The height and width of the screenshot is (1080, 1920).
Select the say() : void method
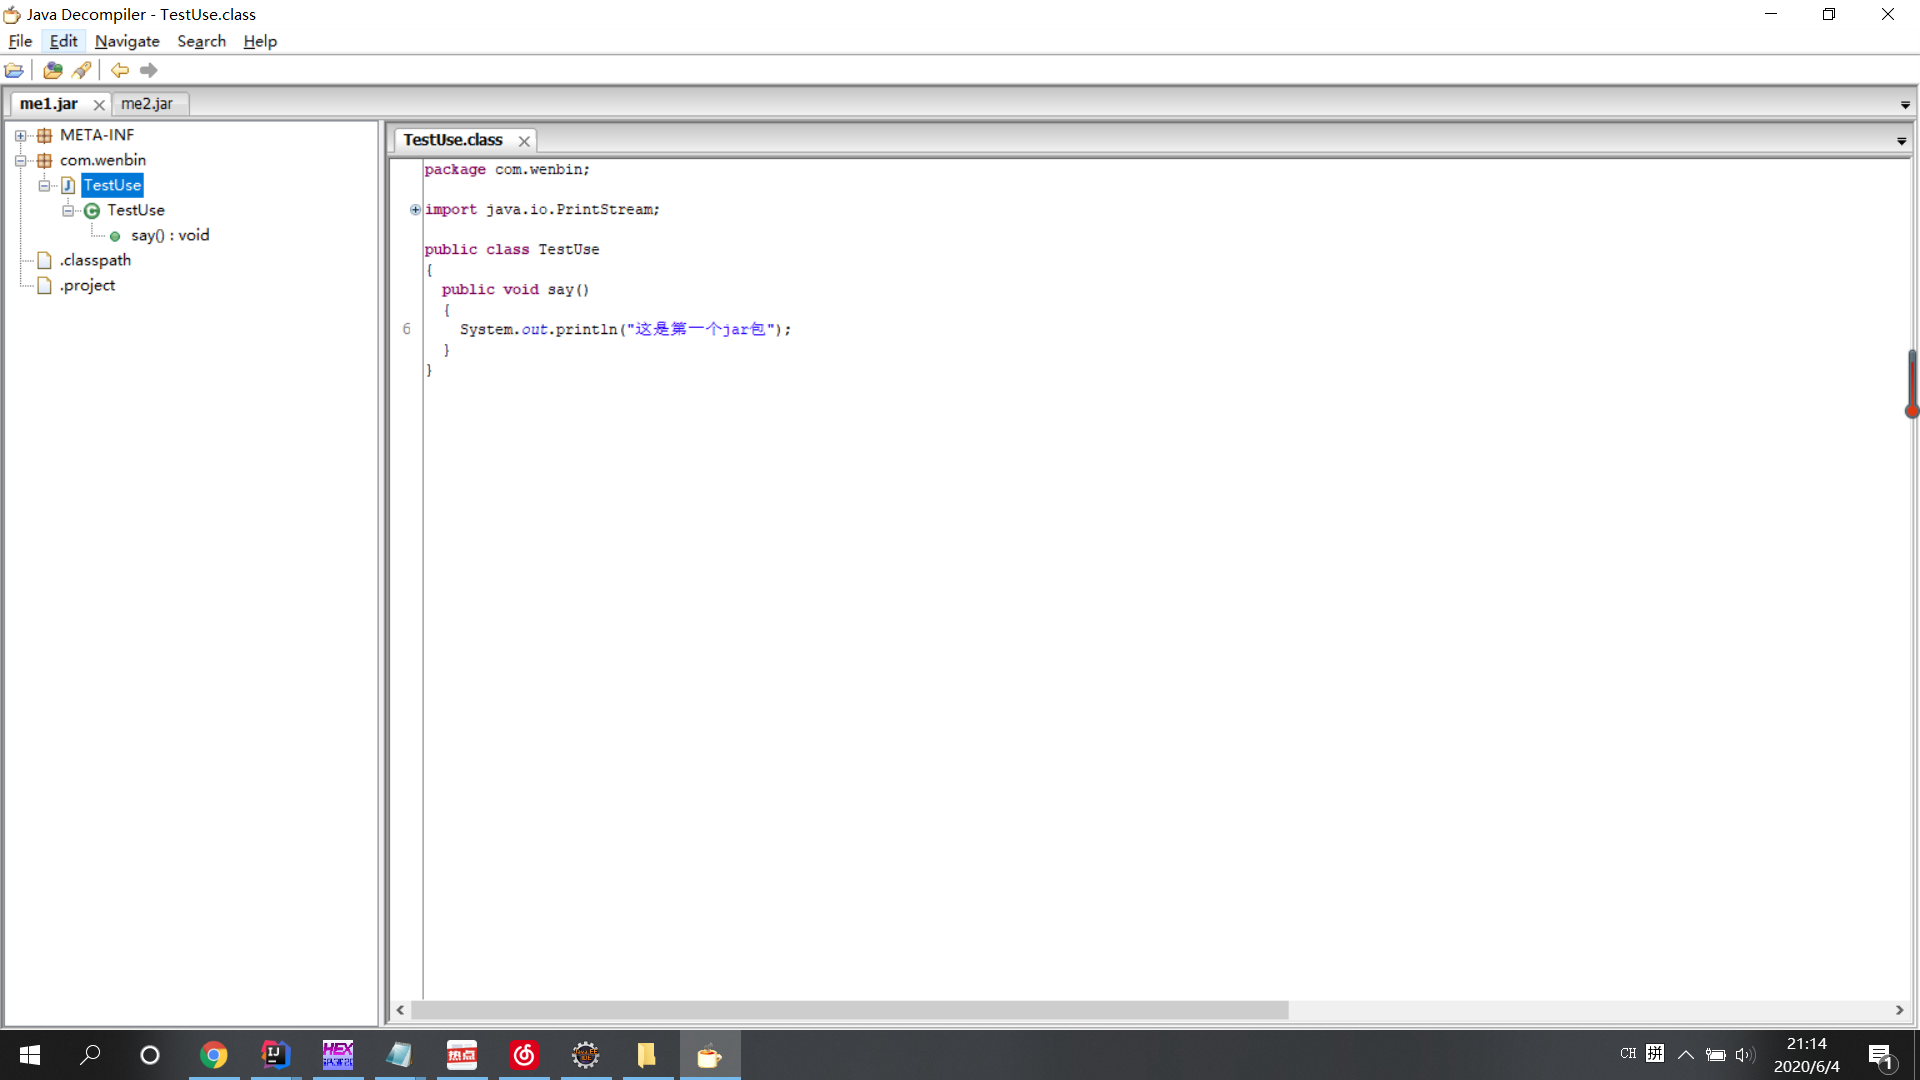170,236
